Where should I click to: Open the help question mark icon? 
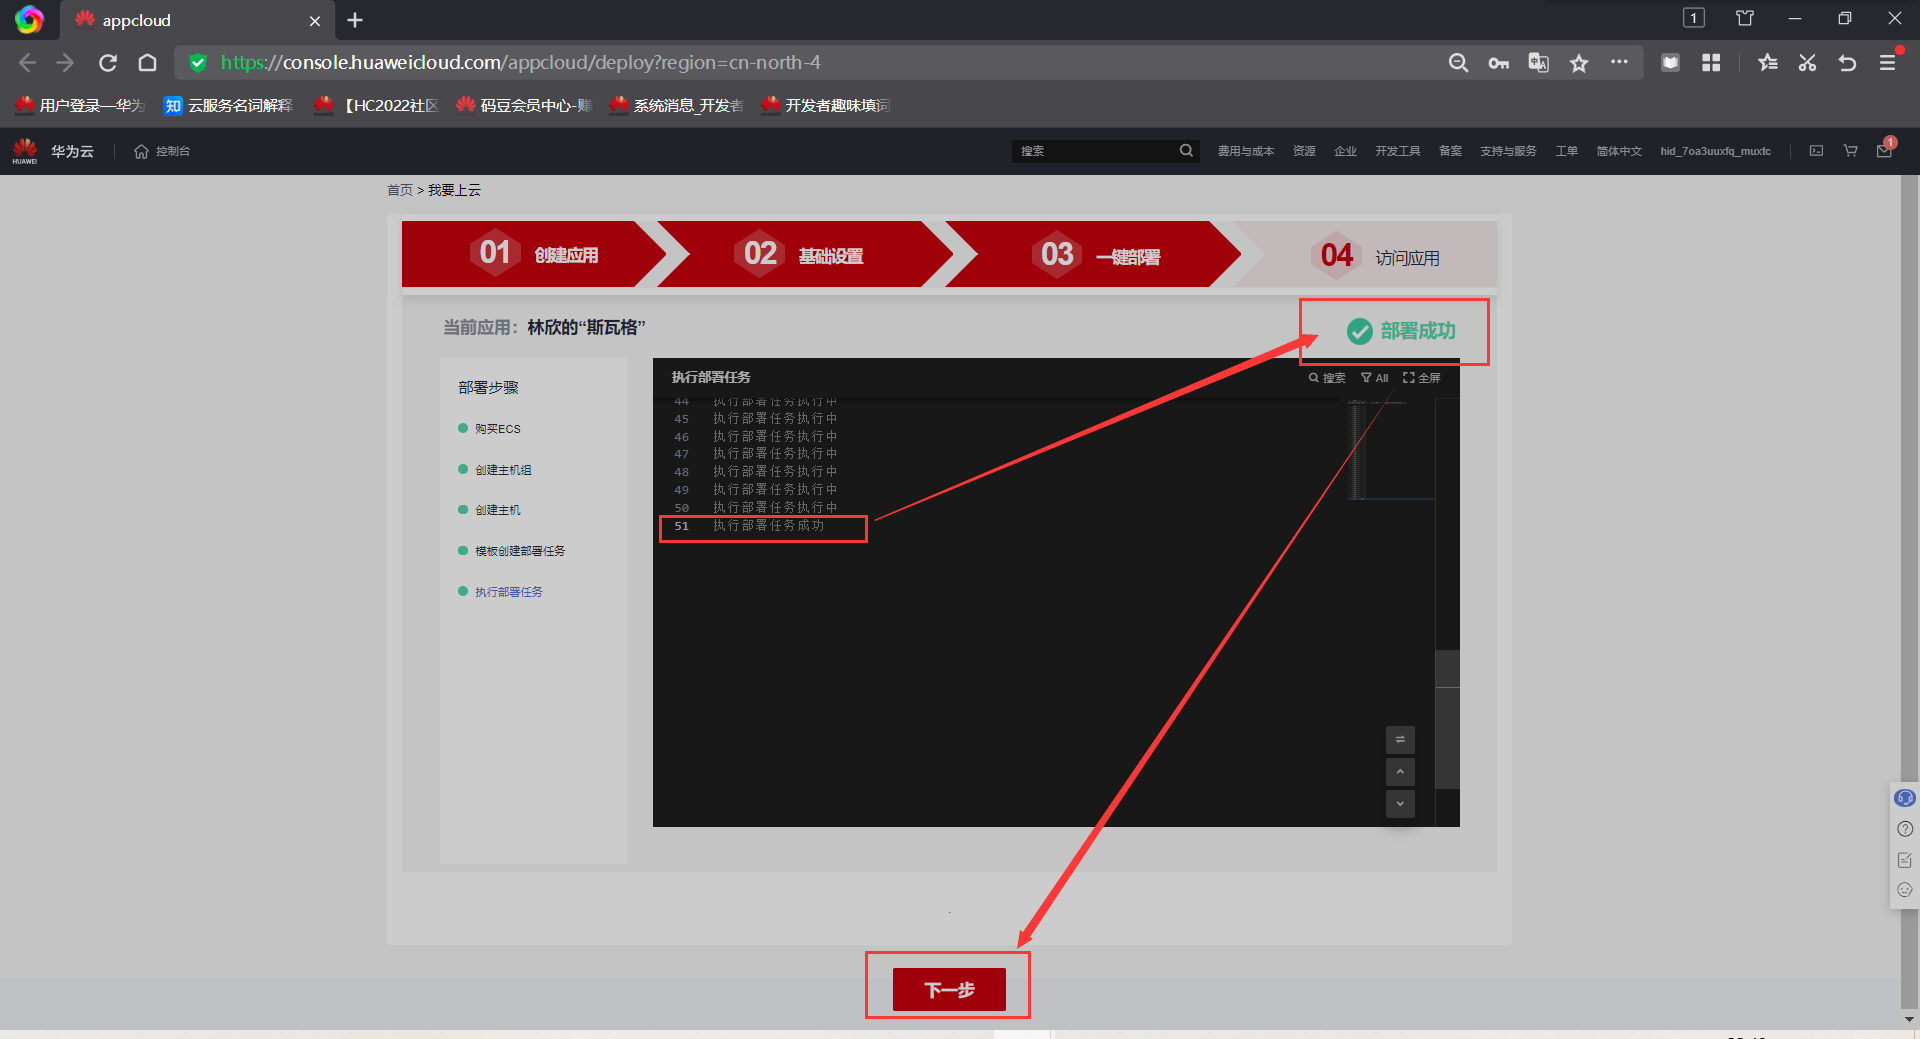[x=1905, y=829]
